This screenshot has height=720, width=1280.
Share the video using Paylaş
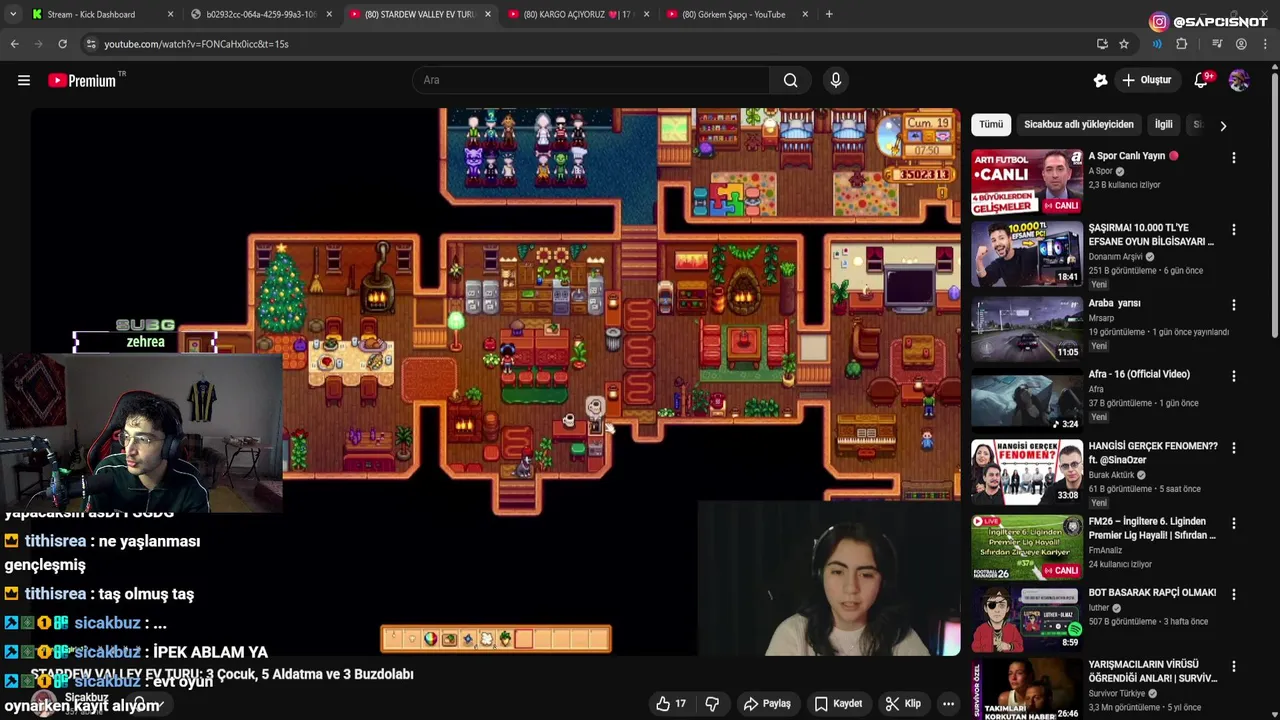pyautogui.click(x=767, y=703)
